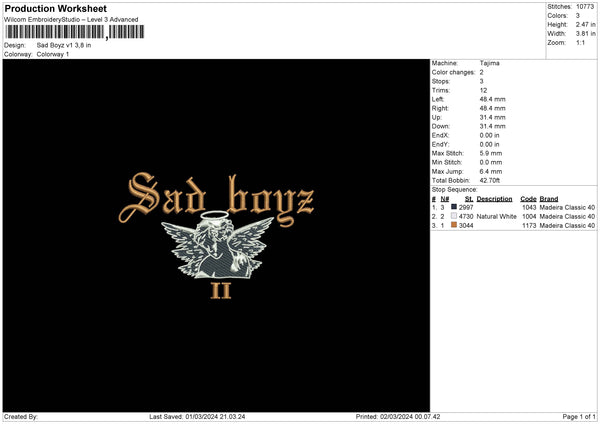Screen dimensions: 600x424
Task: Click the "Page 1 of 1" footer text
Action: [x=579, y=417]
